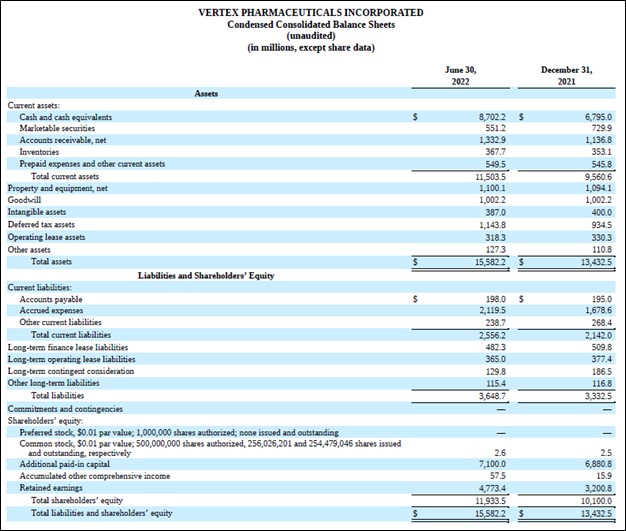626x531 pixels.
Task: Click the Vertex Pharmaceuticals Incorporated title
Action: 312,12
